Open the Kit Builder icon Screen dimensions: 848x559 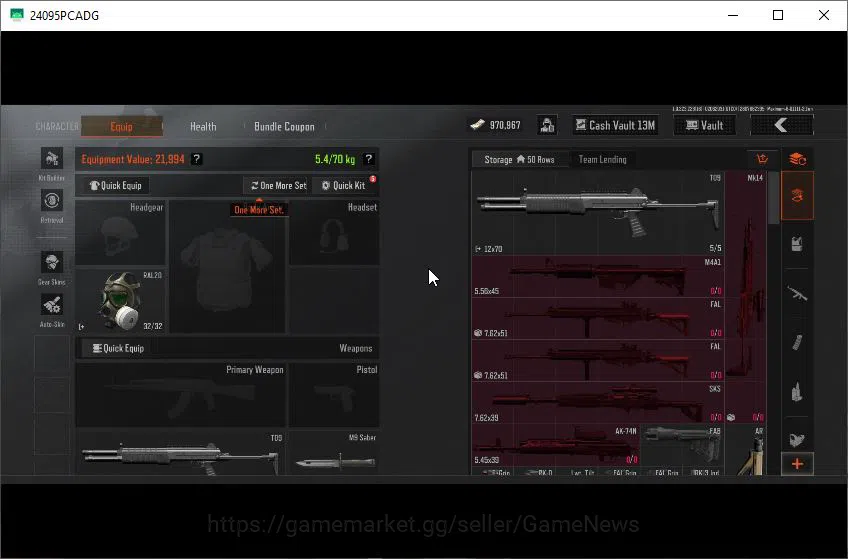[x=52, y=158]
